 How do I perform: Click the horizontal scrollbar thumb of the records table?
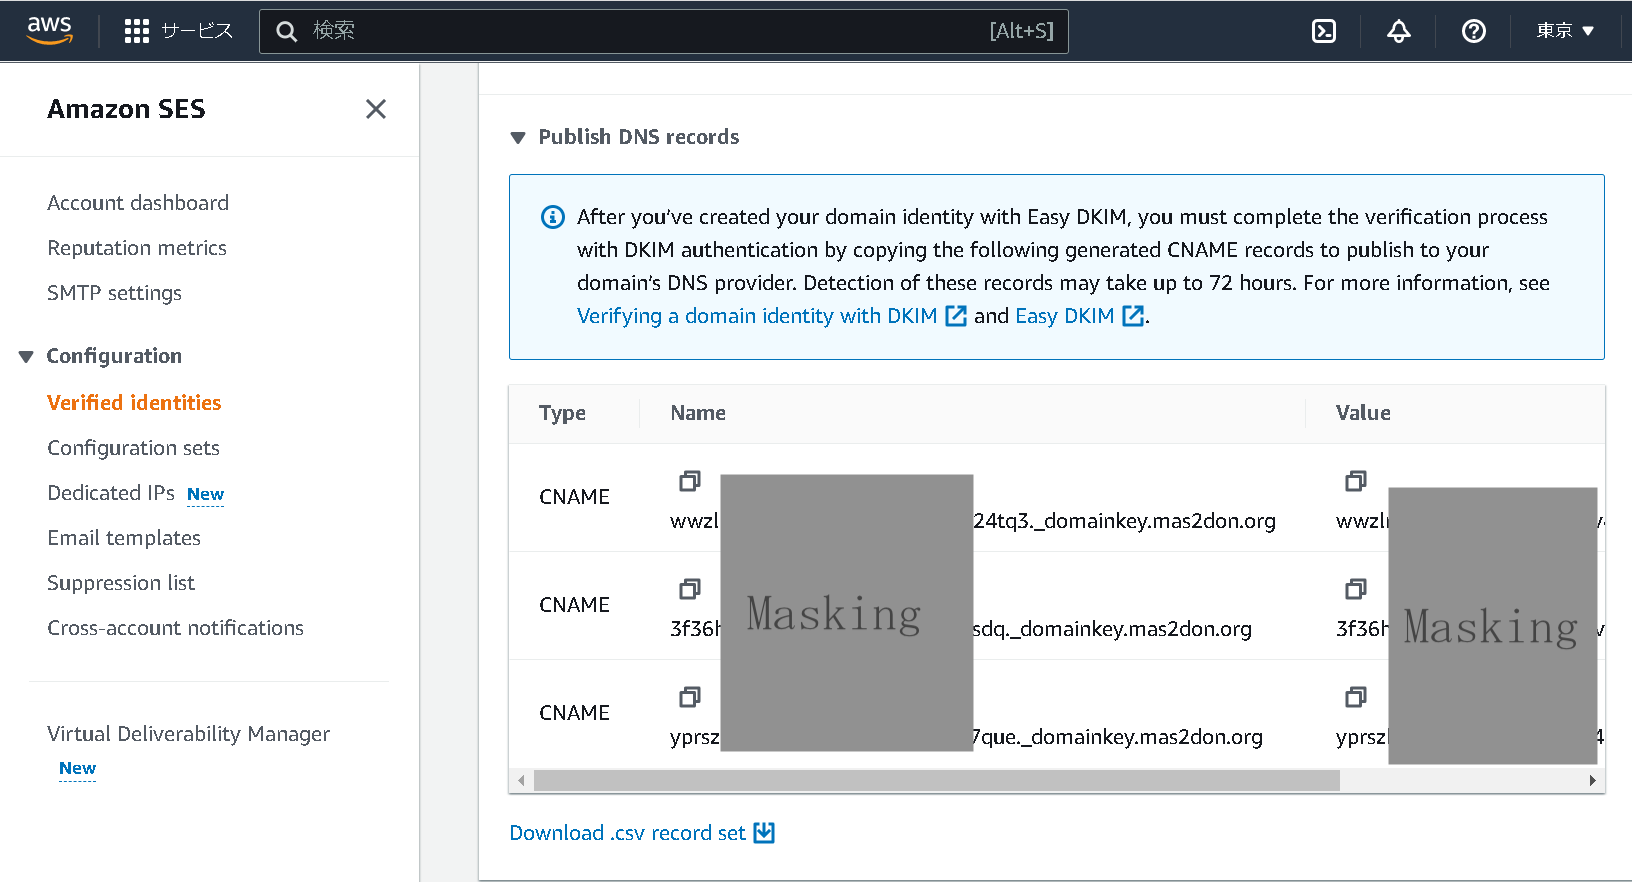coord(937,781)
